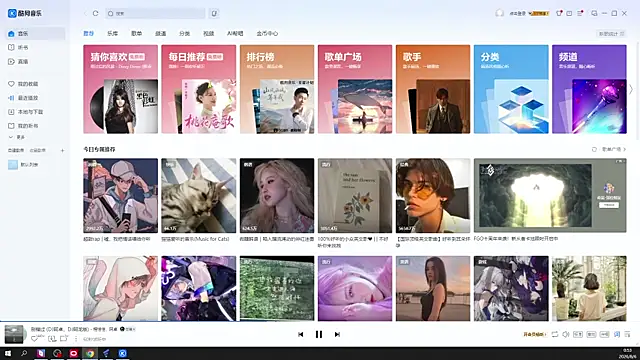Open the Music for Cats playlist cover

[x=198, y=196]
